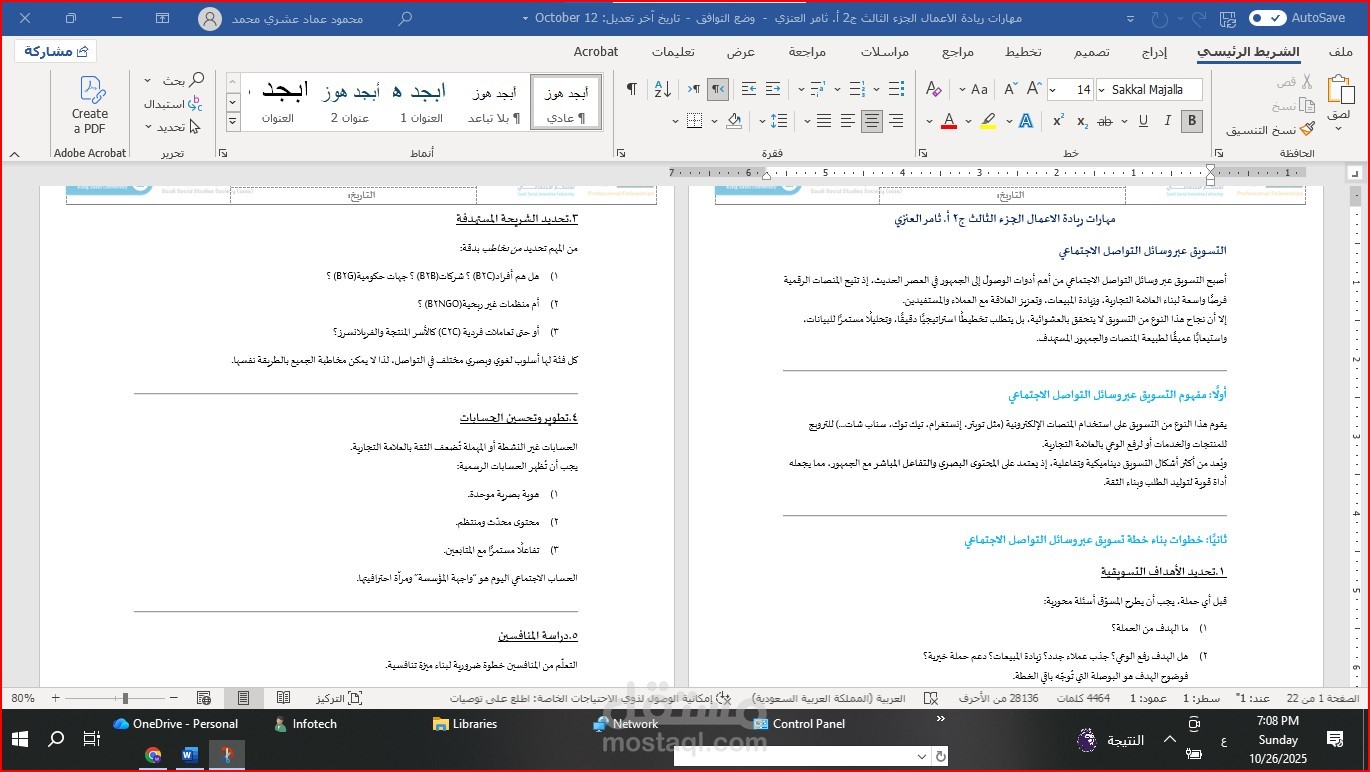Toggle show paragraph marks
This screenshot has height=772, width=1370.
point(631,89)
